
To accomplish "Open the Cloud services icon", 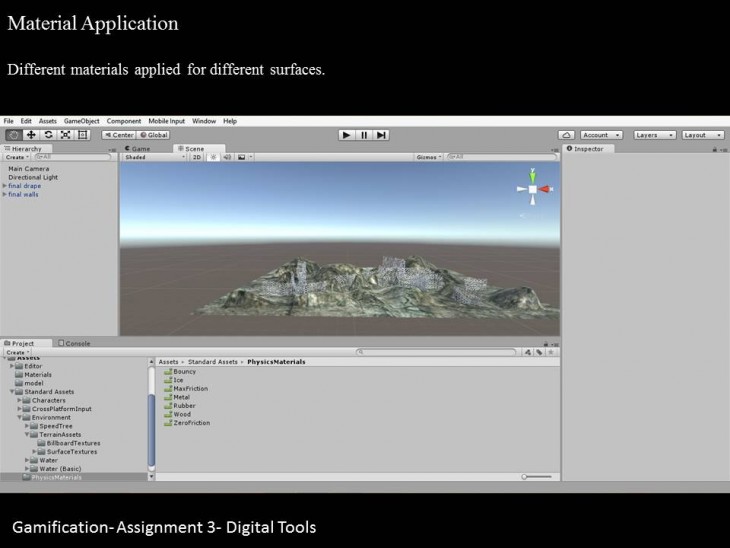I will tap(566, 134).
